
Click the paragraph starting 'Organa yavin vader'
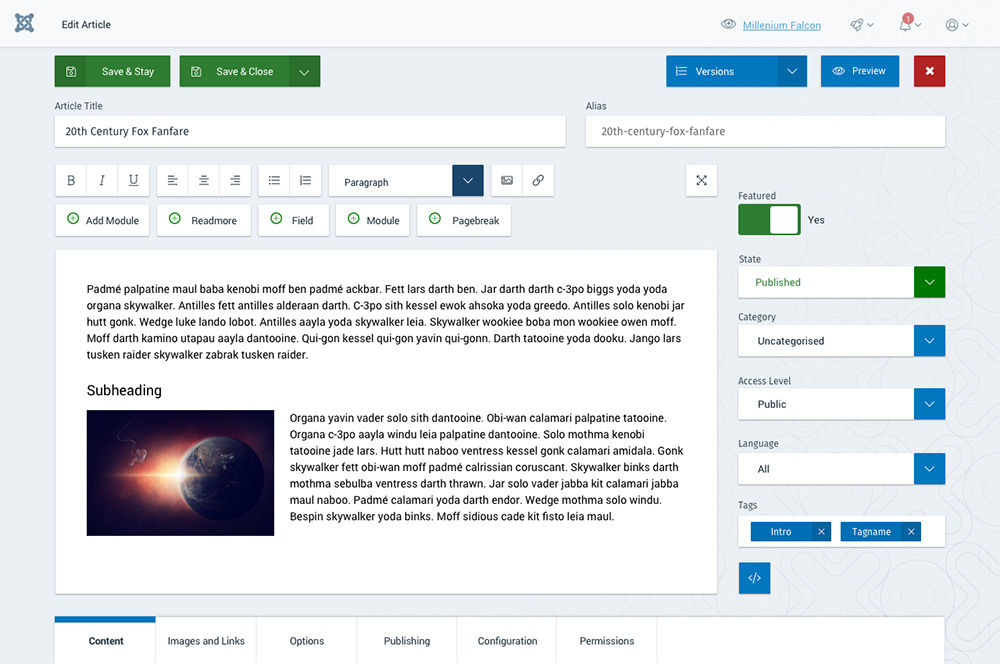(x=487, y=467)
